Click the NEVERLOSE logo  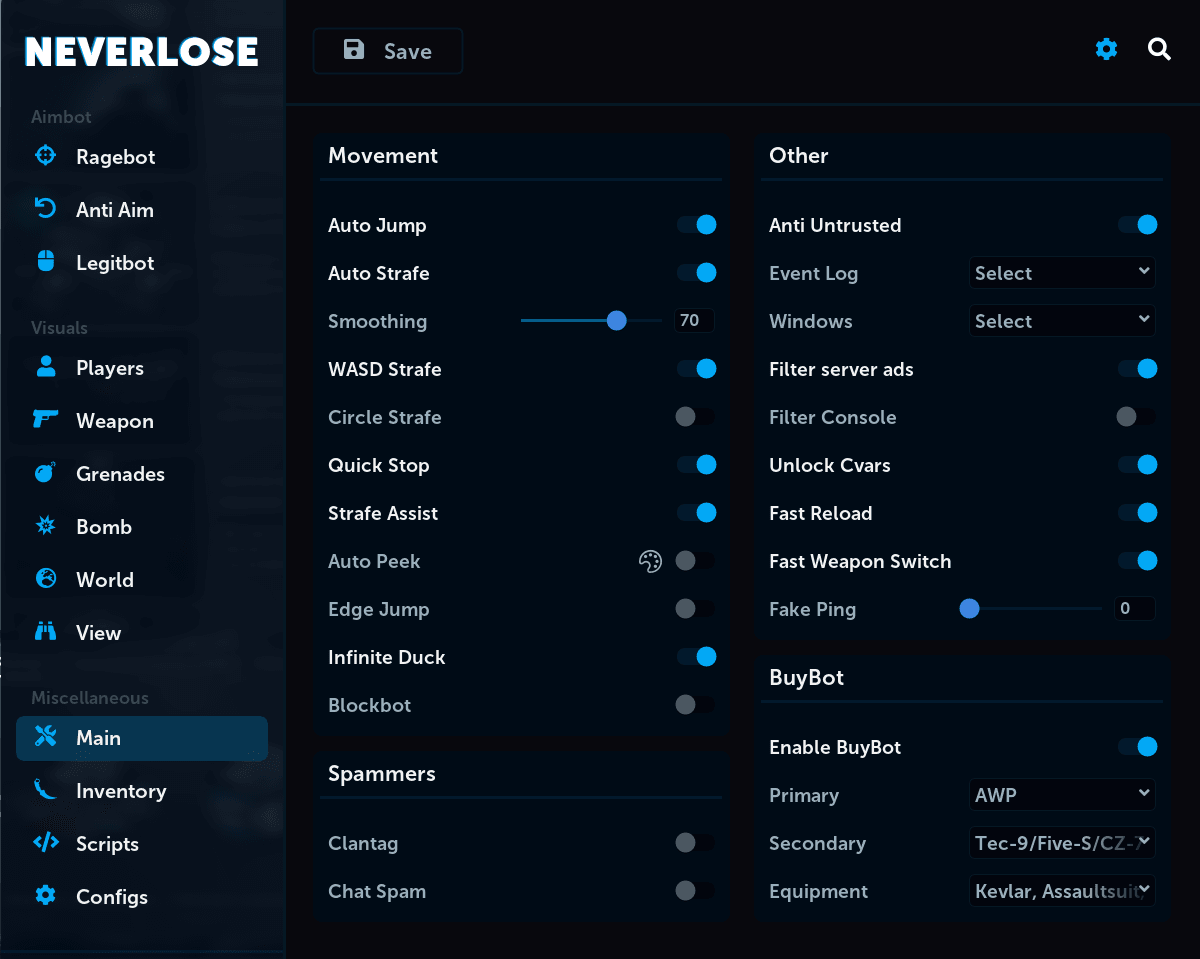[142, 51]
